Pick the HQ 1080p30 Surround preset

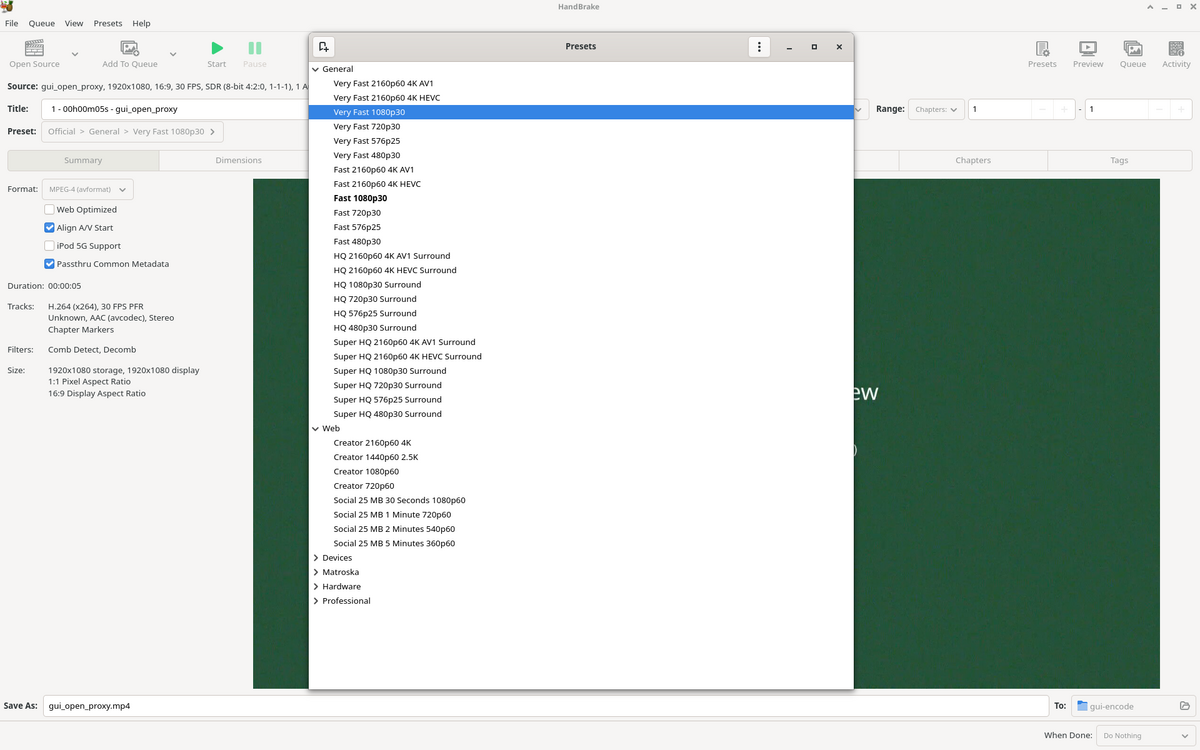pos(378,285)
